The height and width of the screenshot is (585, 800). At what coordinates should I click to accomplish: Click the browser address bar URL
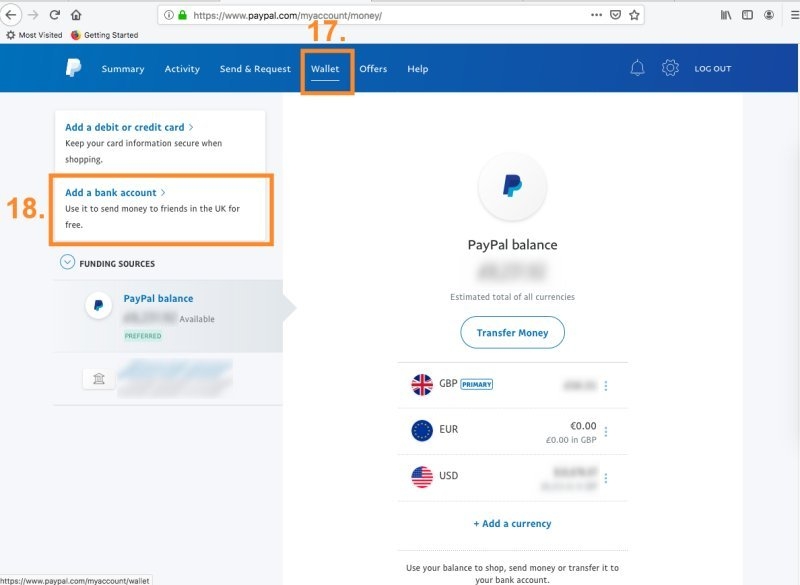[287, 15]
